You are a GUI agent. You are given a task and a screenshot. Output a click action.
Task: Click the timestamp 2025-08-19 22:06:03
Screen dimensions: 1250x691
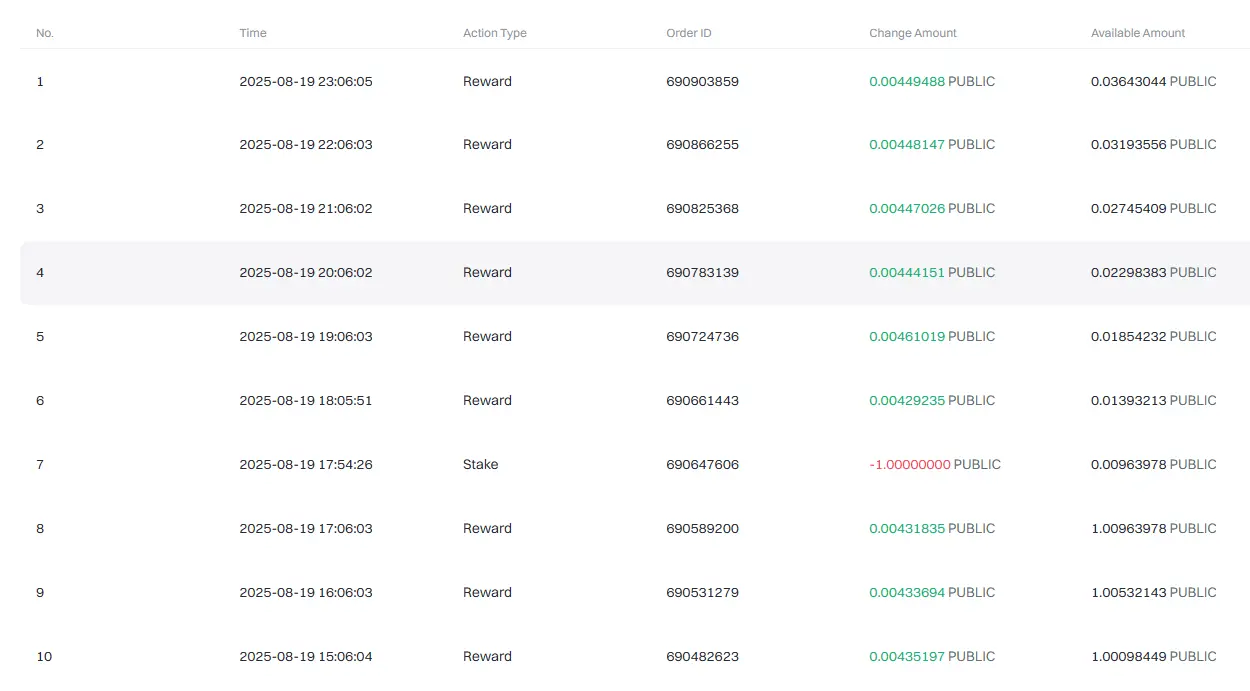(x=306, y=144)
